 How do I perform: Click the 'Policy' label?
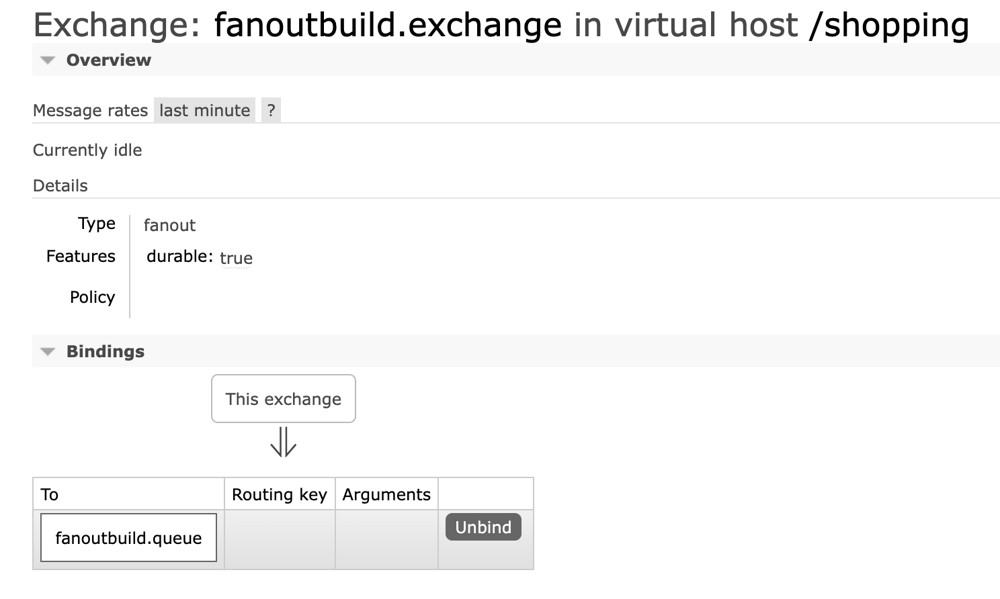click(x=92, y=297)
